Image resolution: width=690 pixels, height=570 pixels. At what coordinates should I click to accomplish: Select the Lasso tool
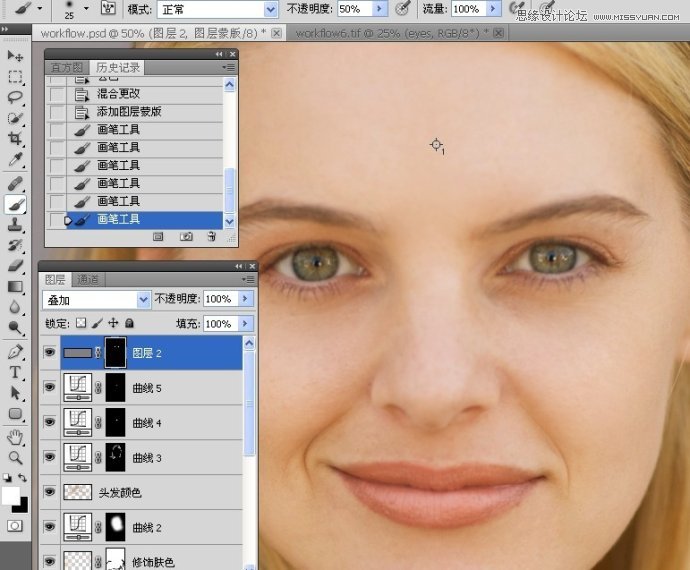click(15, 97)
